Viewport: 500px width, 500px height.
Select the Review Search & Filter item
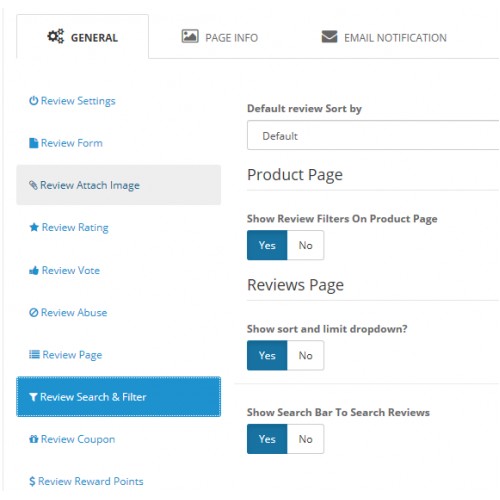118,397
